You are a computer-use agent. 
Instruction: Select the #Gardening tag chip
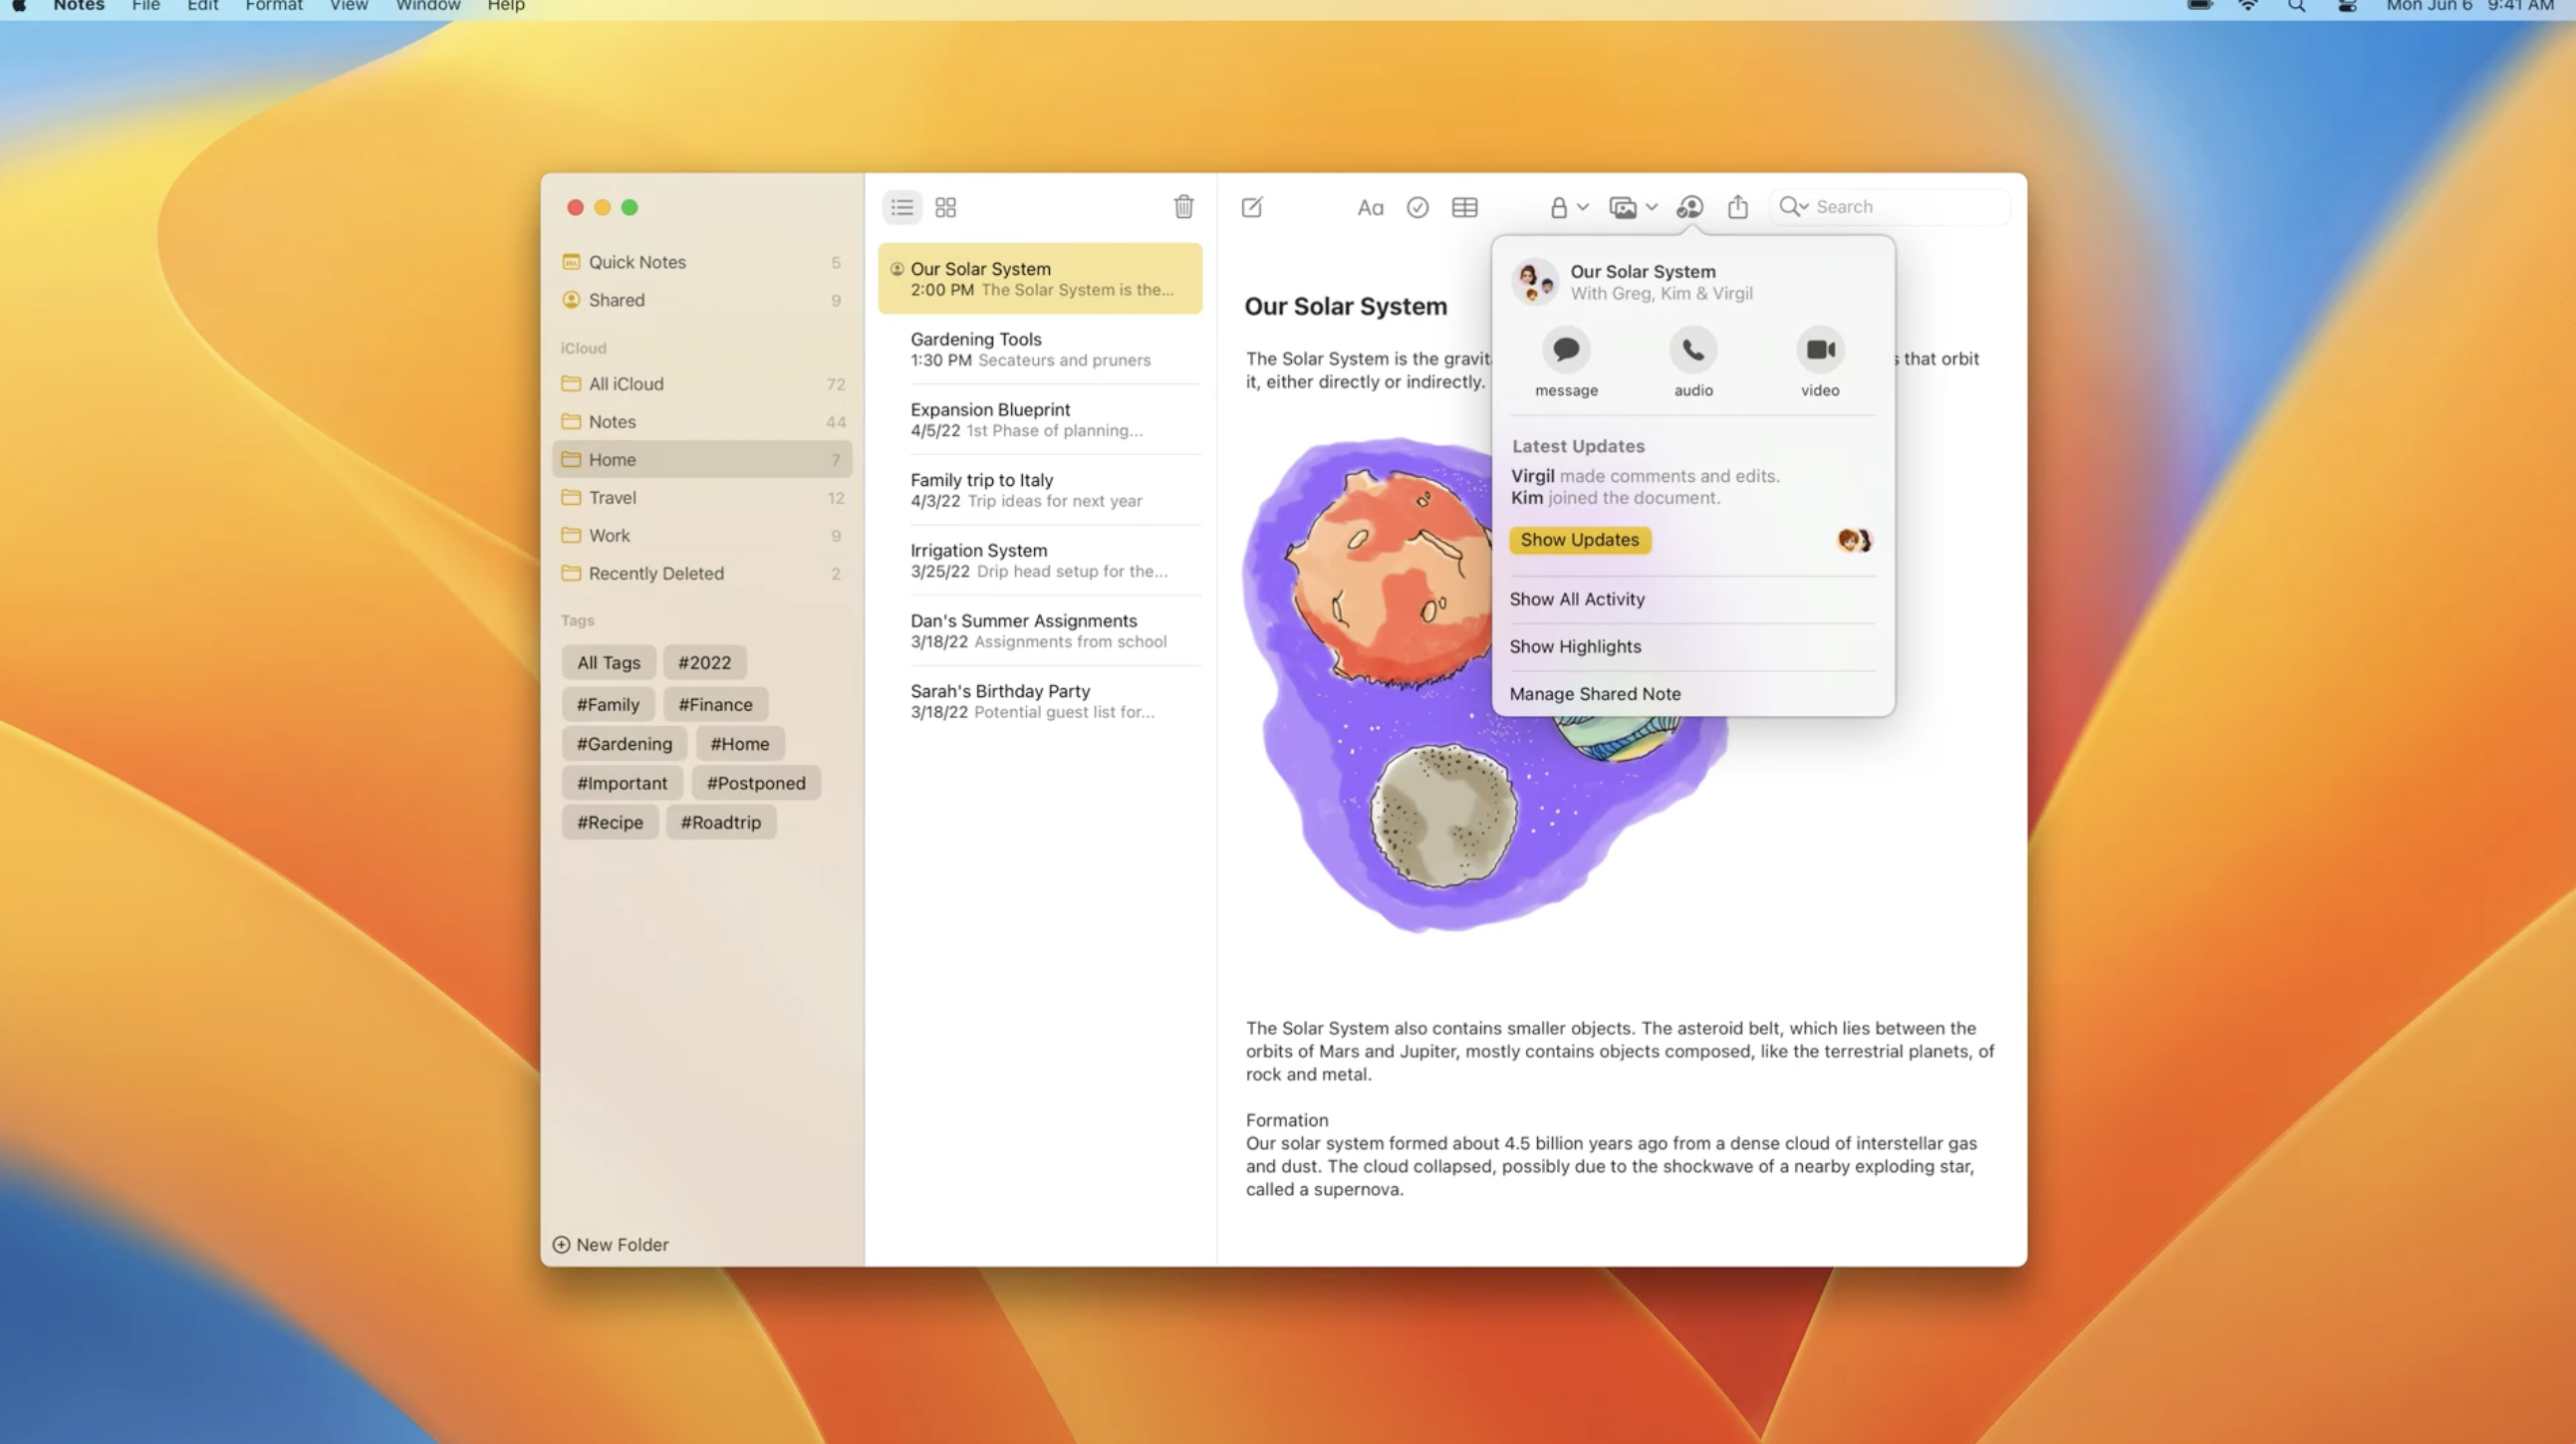(x=624, y=743)
